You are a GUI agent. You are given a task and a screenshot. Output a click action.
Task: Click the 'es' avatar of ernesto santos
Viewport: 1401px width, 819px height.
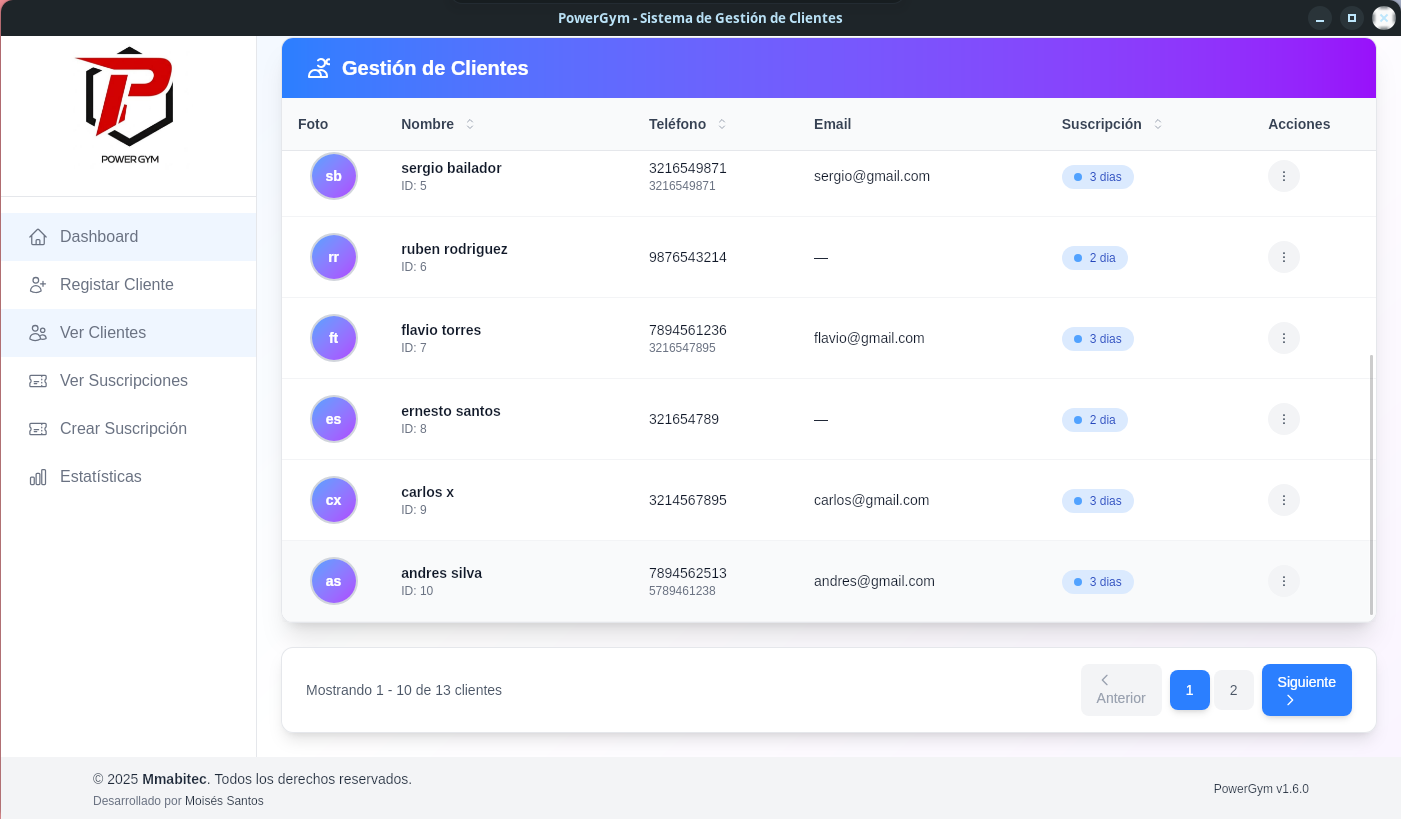(x=334, y=419)
